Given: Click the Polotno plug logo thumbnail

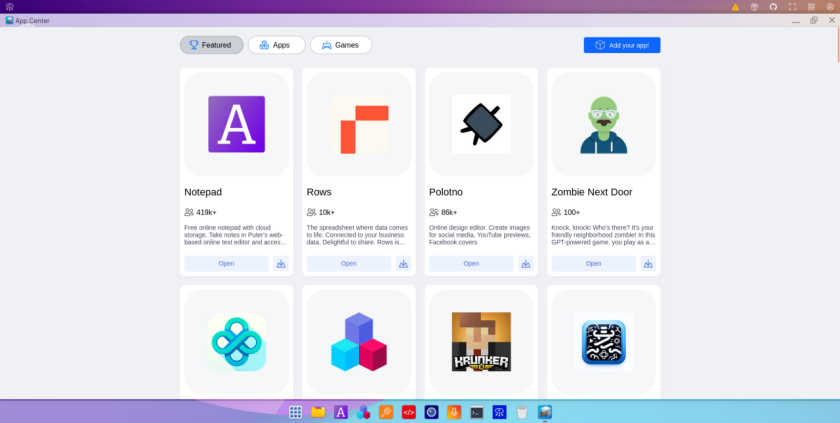Looking at the screenshot, I should (481, 124).
